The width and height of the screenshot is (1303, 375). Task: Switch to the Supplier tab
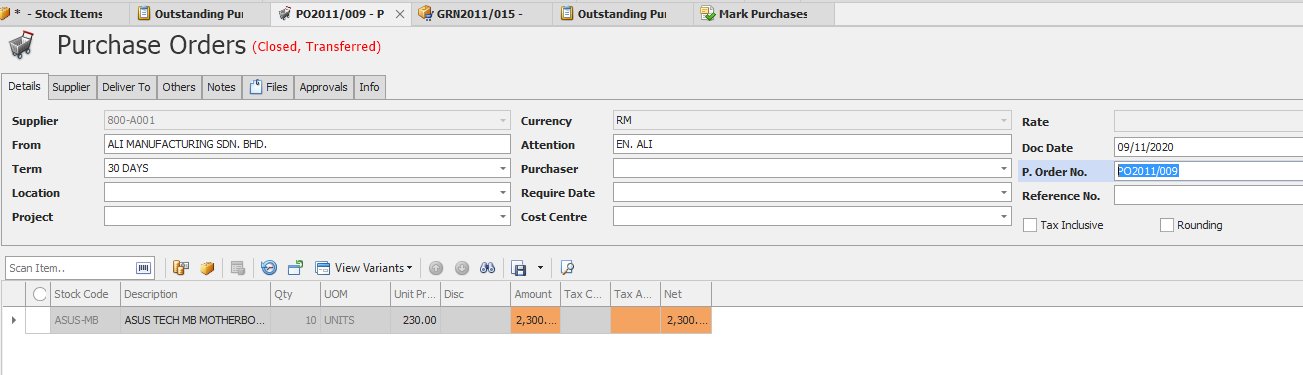[71, 87]
